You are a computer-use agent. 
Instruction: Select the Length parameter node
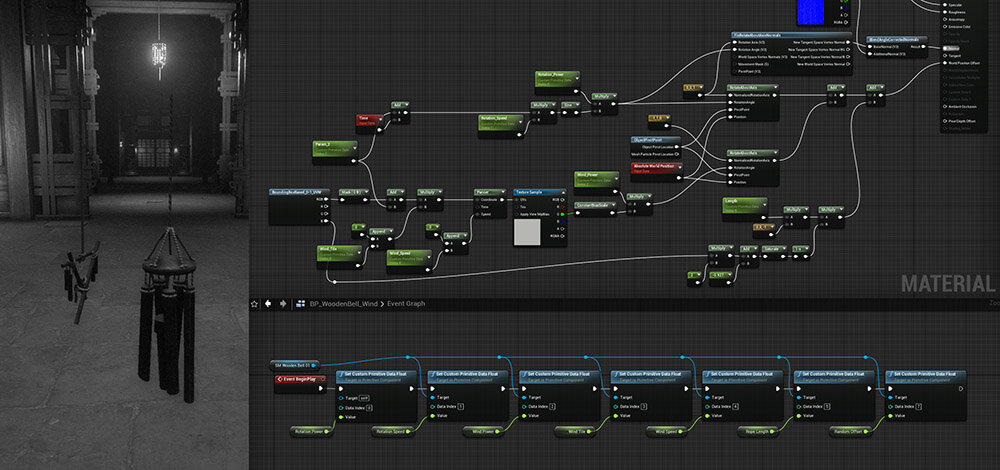pos(745,209)
